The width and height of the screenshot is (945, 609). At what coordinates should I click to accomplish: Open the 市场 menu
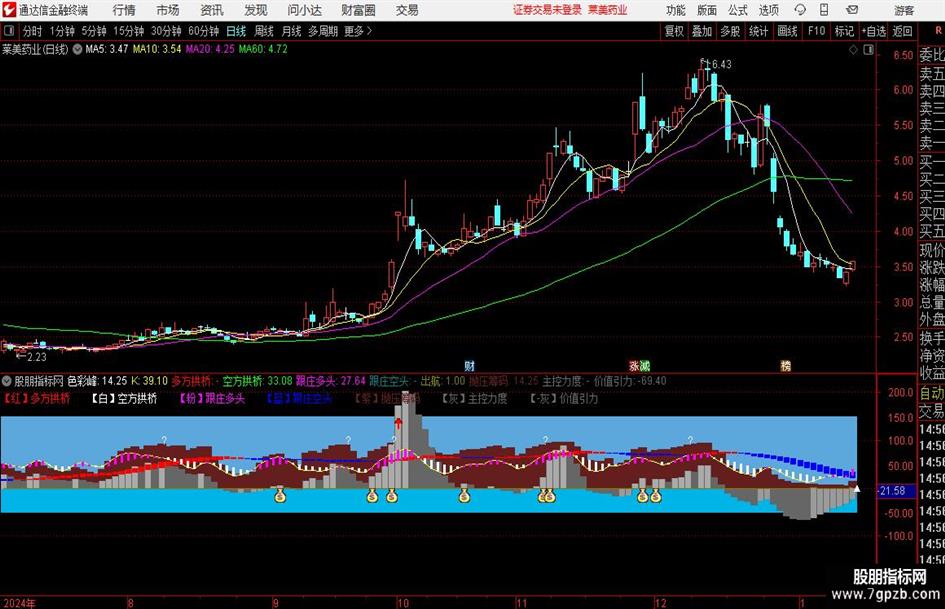(x=168, y=10)
